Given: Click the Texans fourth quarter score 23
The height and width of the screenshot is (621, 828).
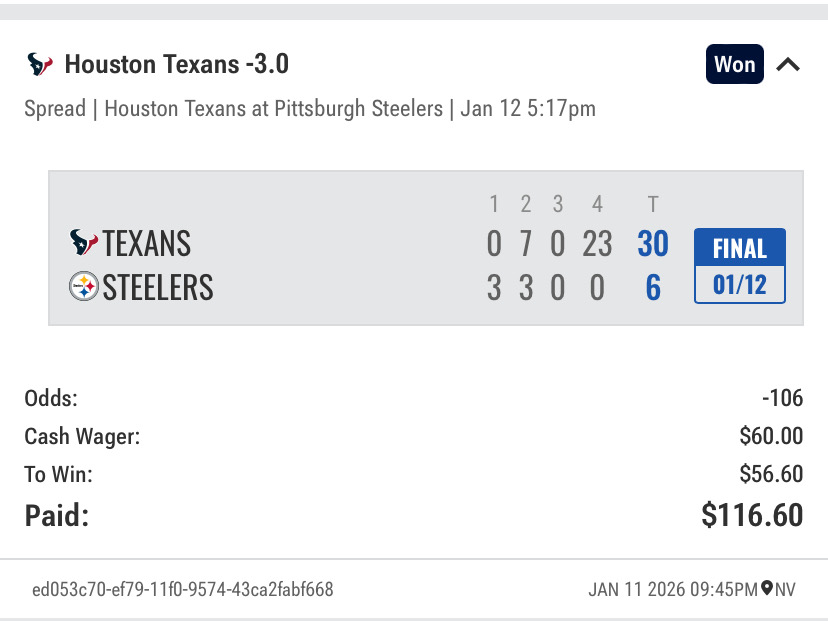Looking at the screenshot, I should point(597,244).
